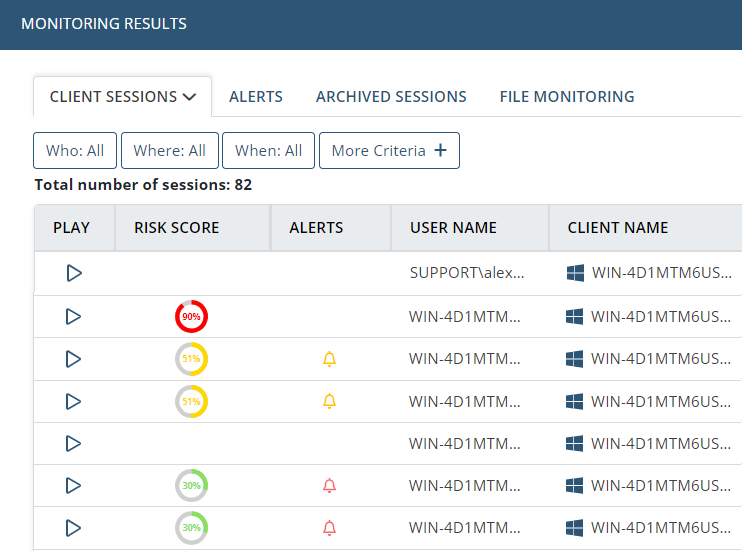This screenshot has height=551, width=742.
Task: Open the When: All filter
Action: point(268,151)
